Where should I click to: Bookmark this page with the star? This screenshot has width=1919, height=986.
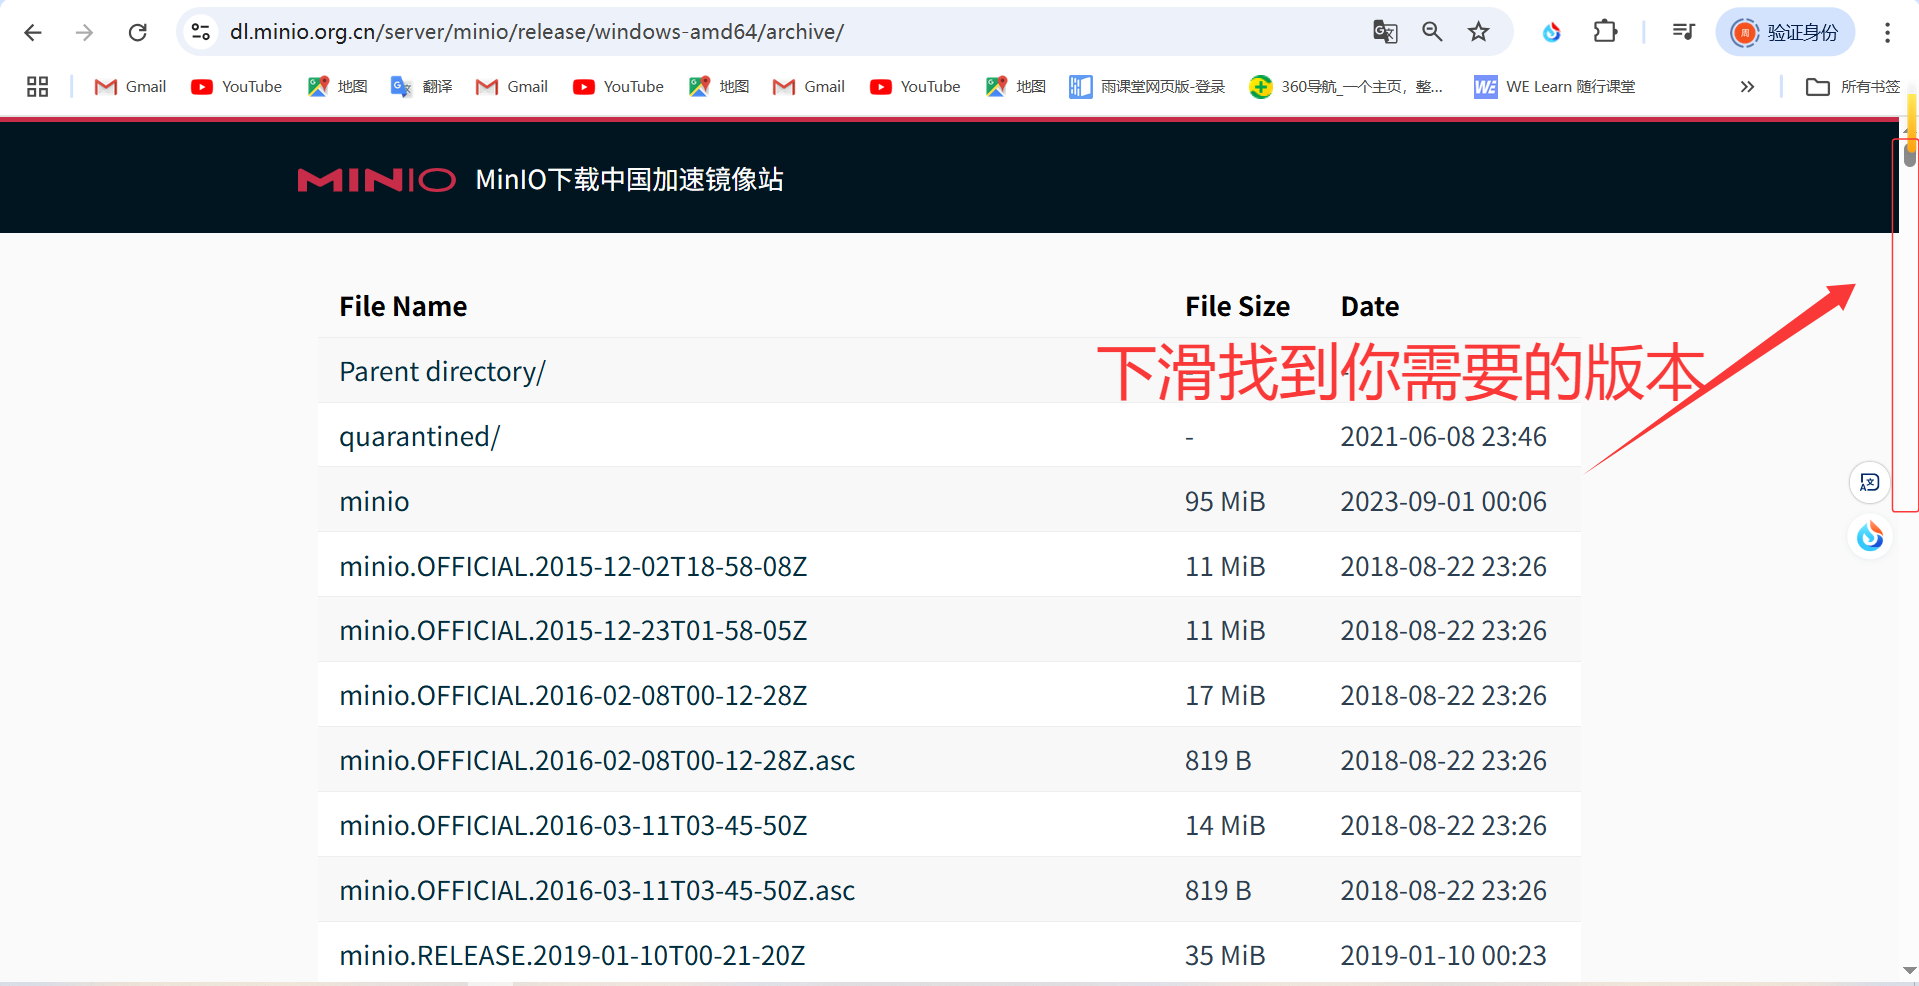1479,32
